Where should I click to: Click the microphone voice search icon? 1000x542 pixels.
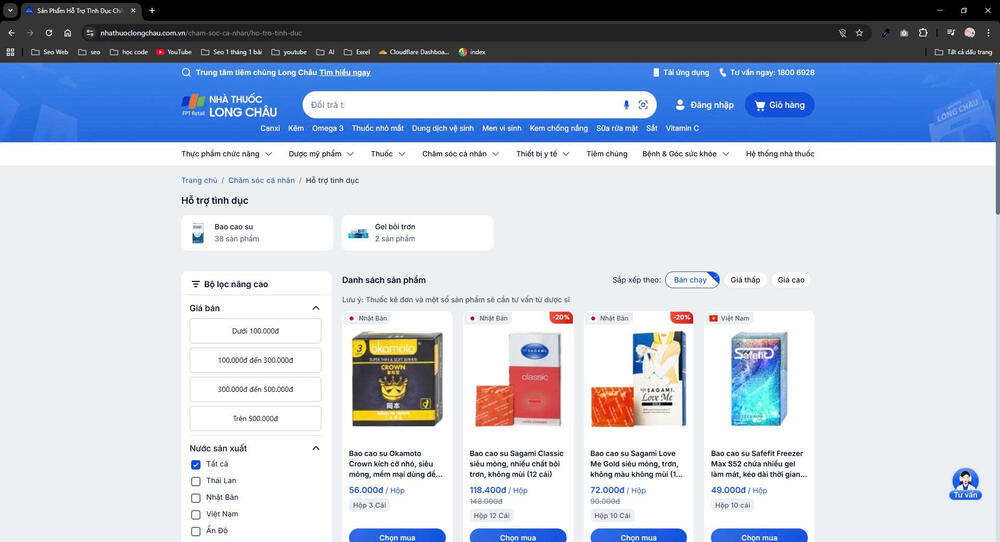[x=626, y=105]
